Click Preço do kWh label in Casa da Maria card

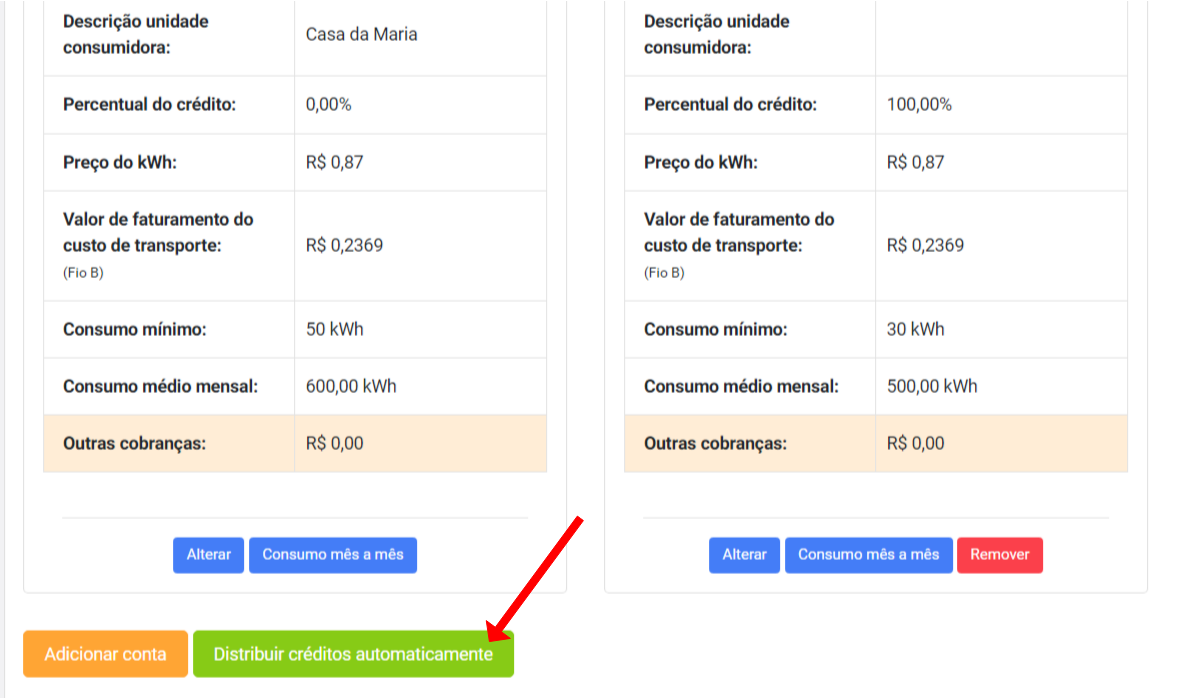120,162
